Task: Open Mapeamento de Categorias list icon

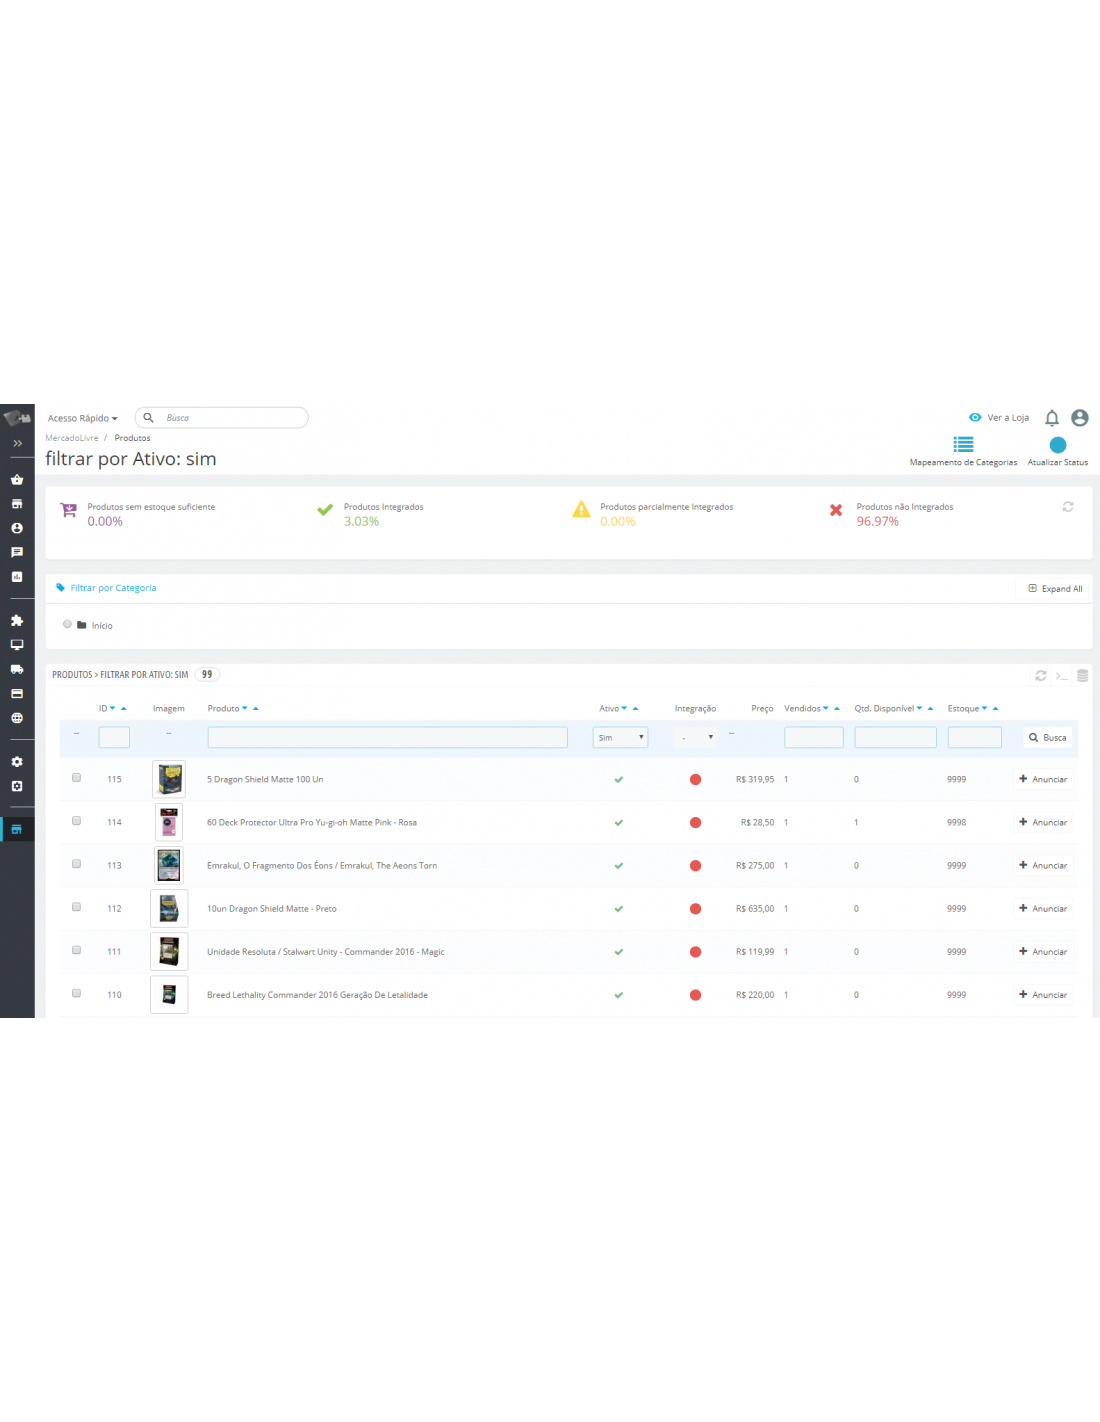Action: (963, 445)
